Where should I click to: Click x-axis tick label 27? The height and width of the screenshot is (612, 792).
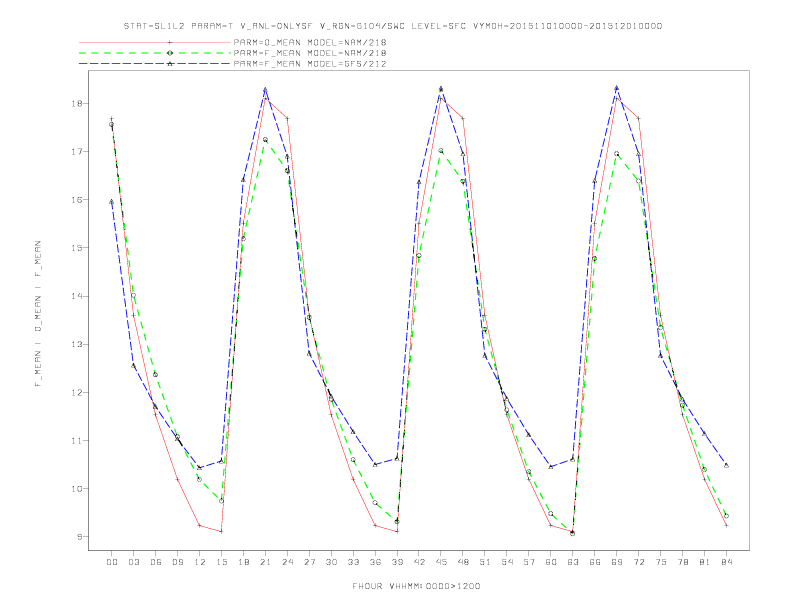(x=309, y=562)
